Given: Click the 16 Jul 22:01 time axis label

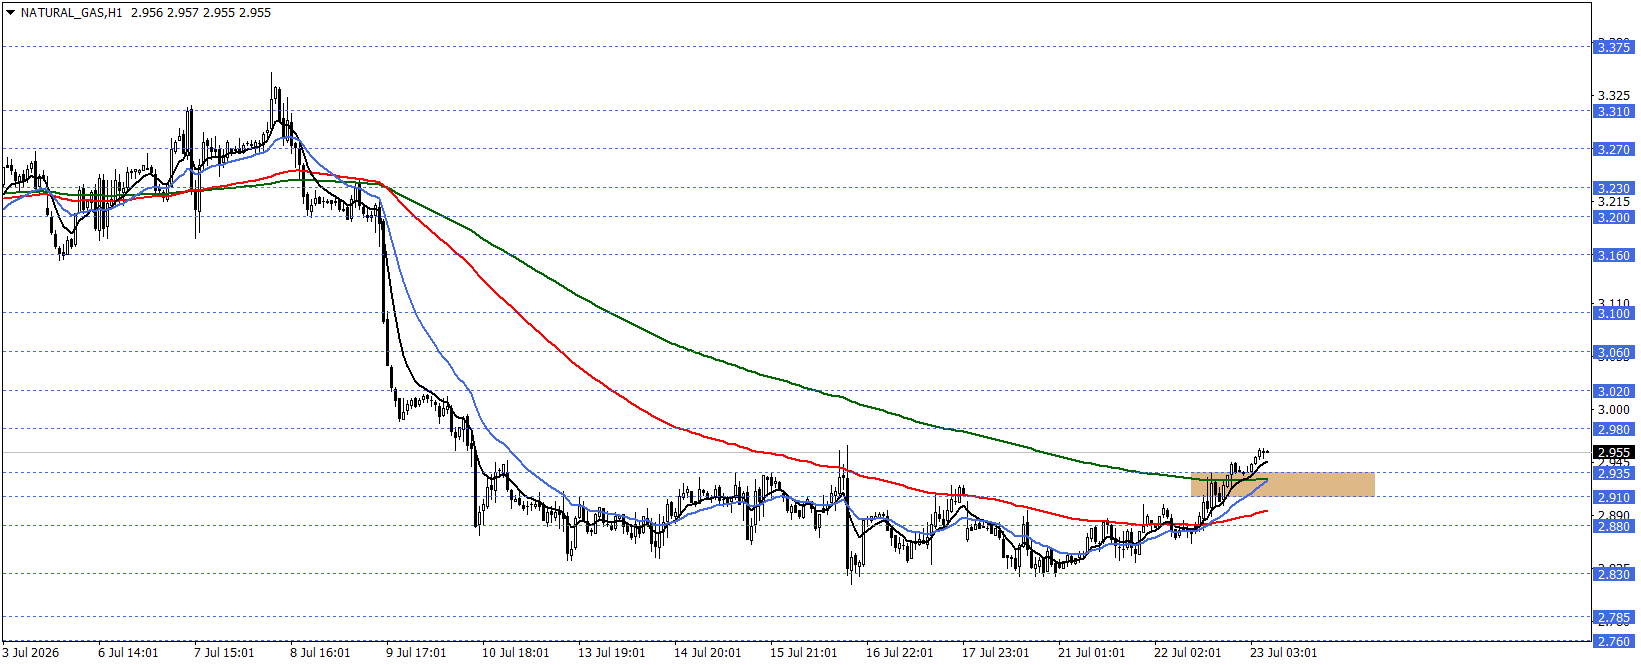Looking at the screenshot, I should pyautogui.click(x=899, y=652).
